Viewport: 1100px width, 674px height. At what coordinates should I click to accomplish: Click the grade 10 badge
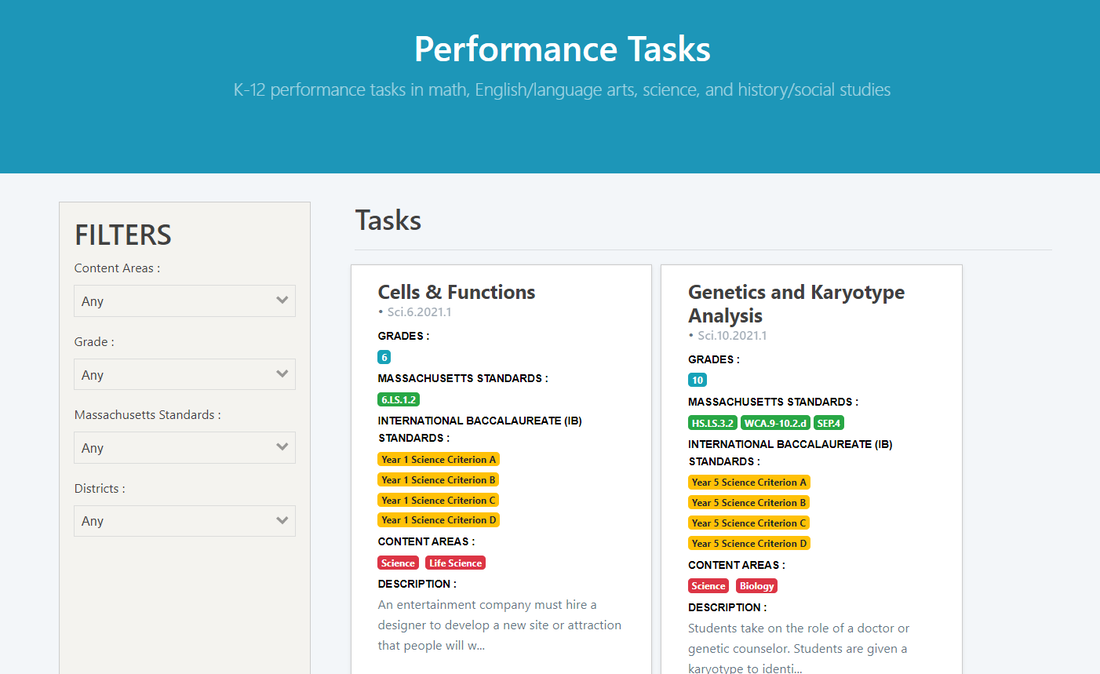[697, 380]
